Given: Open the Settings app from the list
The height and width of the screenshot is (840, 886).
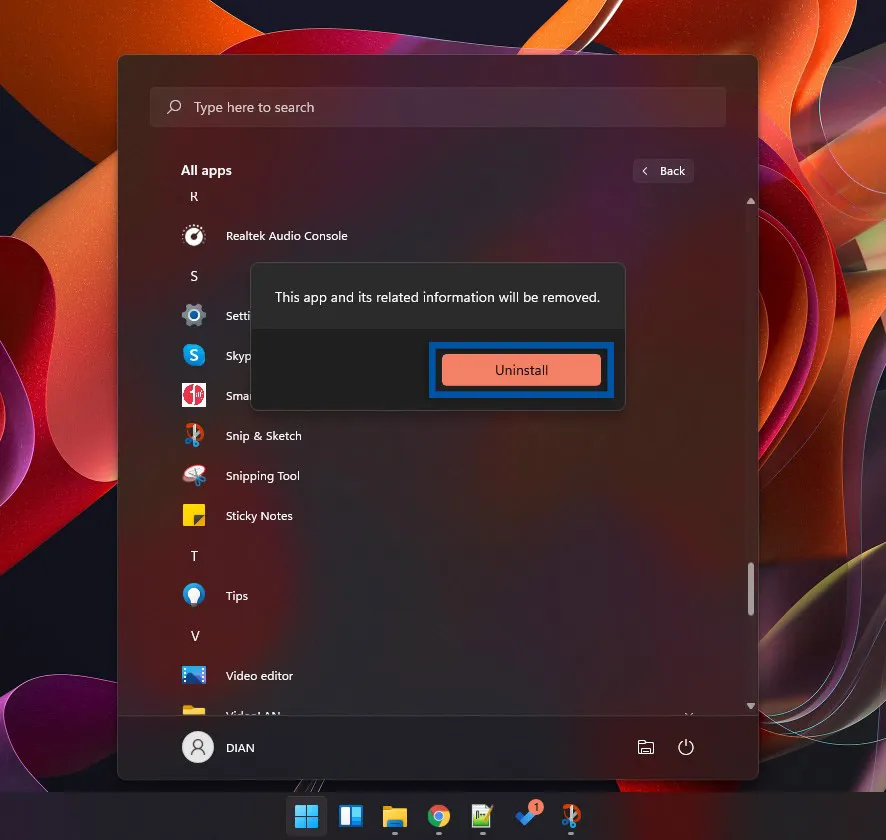Looking at the screenshot, I should [x=240, y=315].
